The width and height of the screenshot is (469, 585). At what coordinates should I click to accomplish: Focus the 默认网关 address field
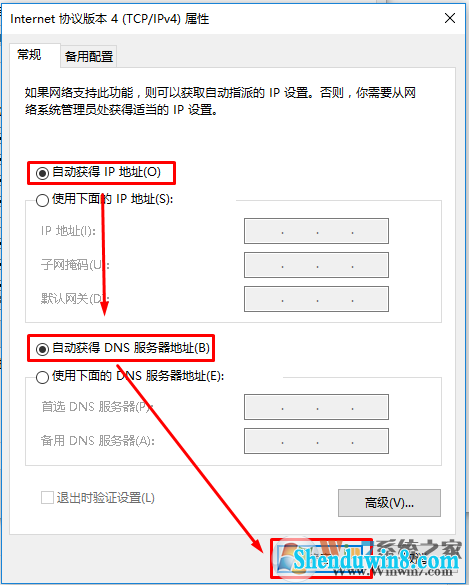tap(316, 299)
